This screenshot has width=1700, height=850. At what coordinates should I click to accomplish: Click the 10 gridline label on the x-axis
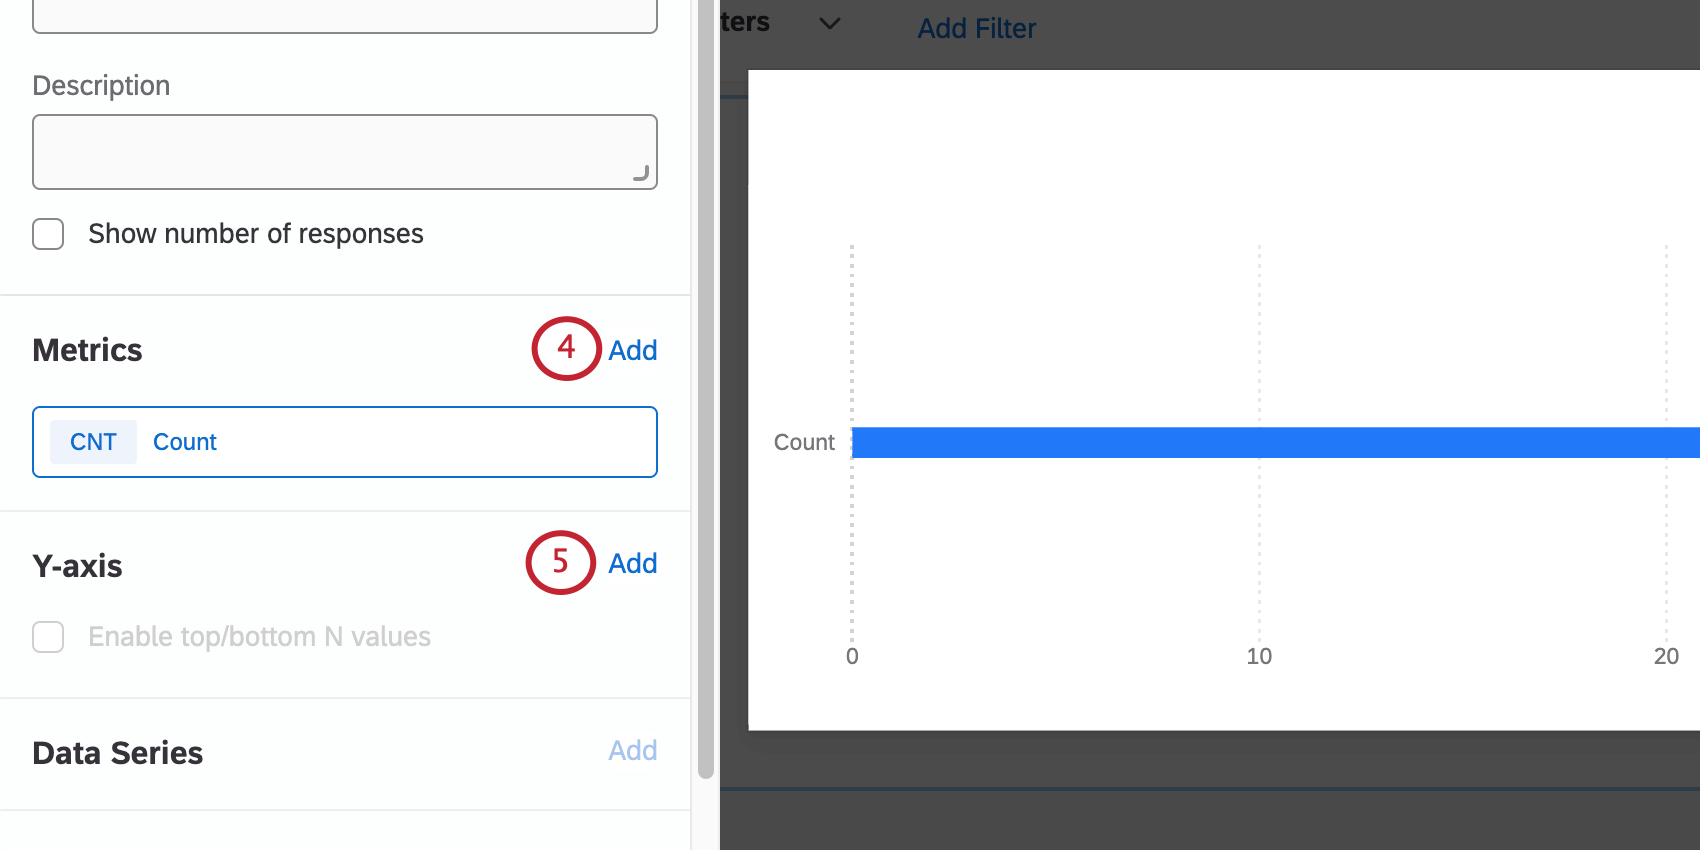click(x=1259, y=656)
